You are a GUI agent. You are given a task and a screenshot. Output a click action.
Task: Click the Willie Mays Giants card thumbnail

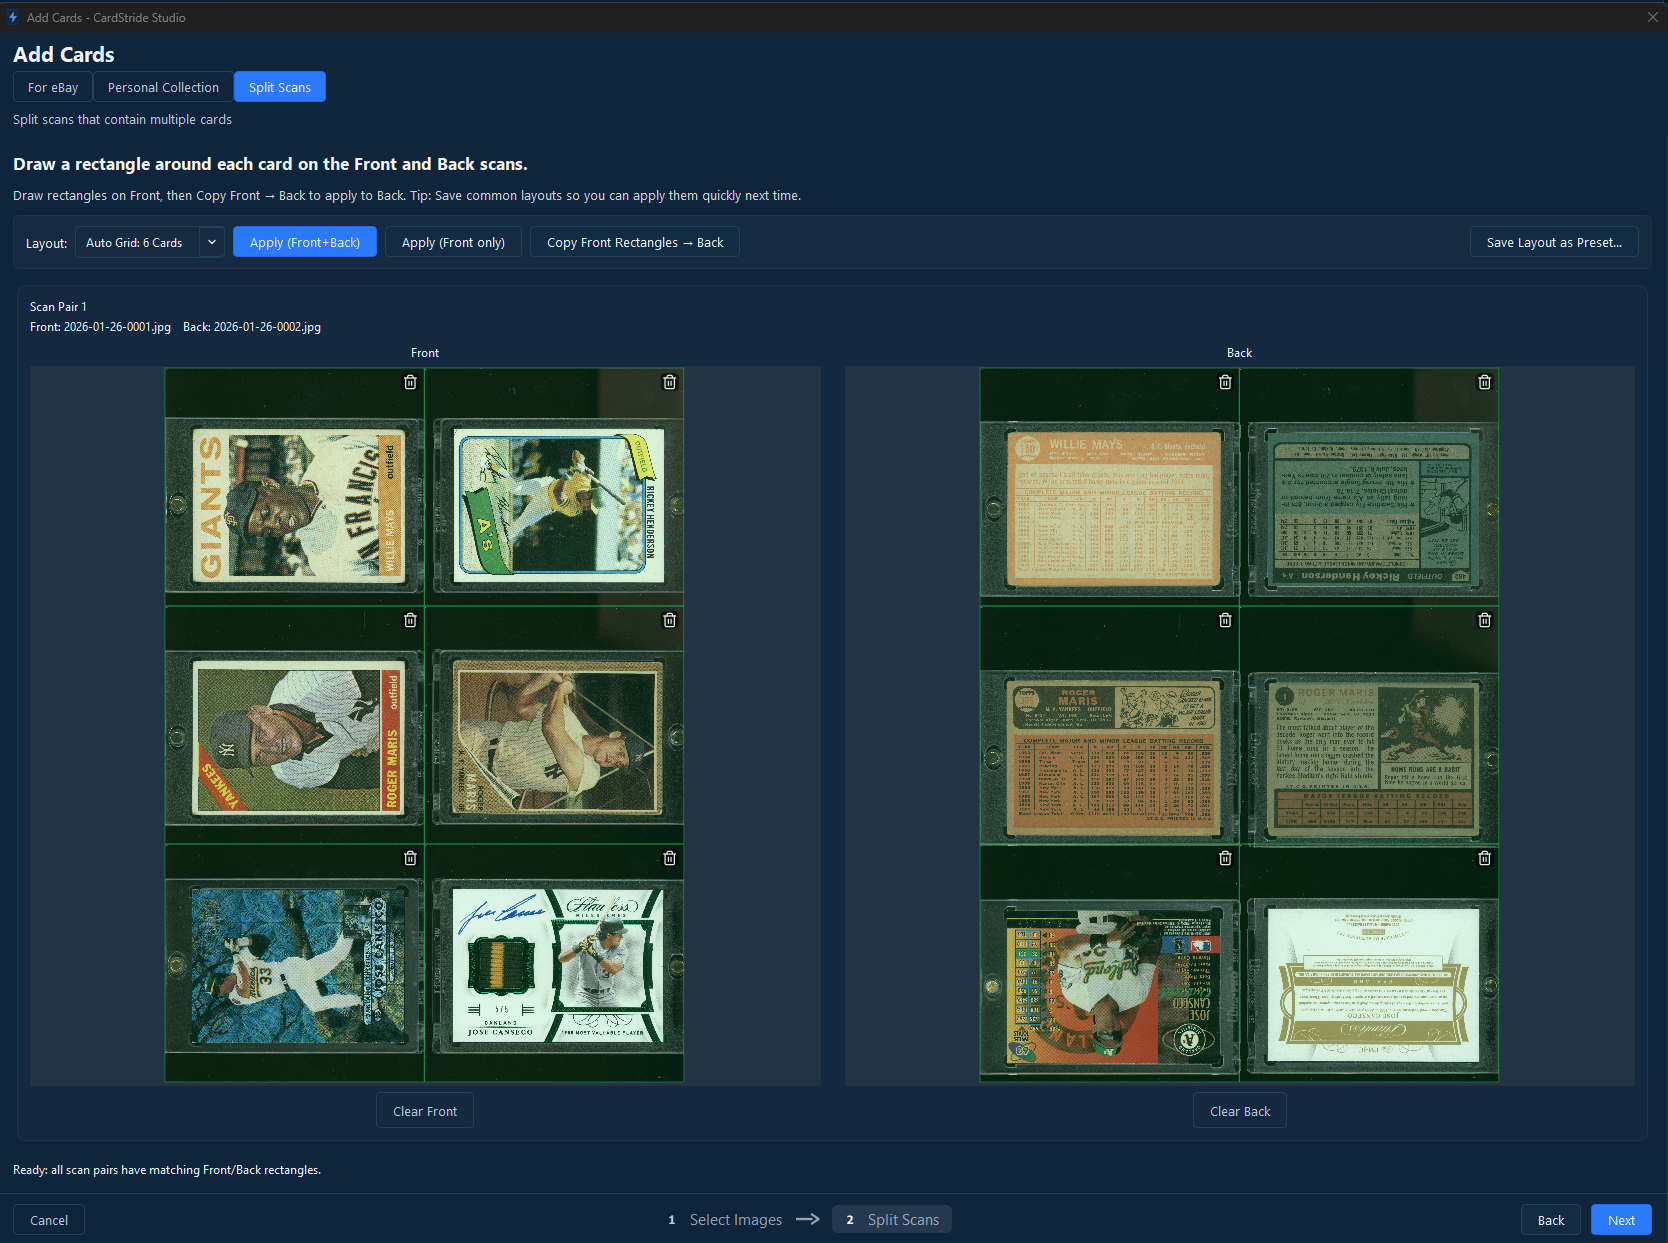point(294,505)
